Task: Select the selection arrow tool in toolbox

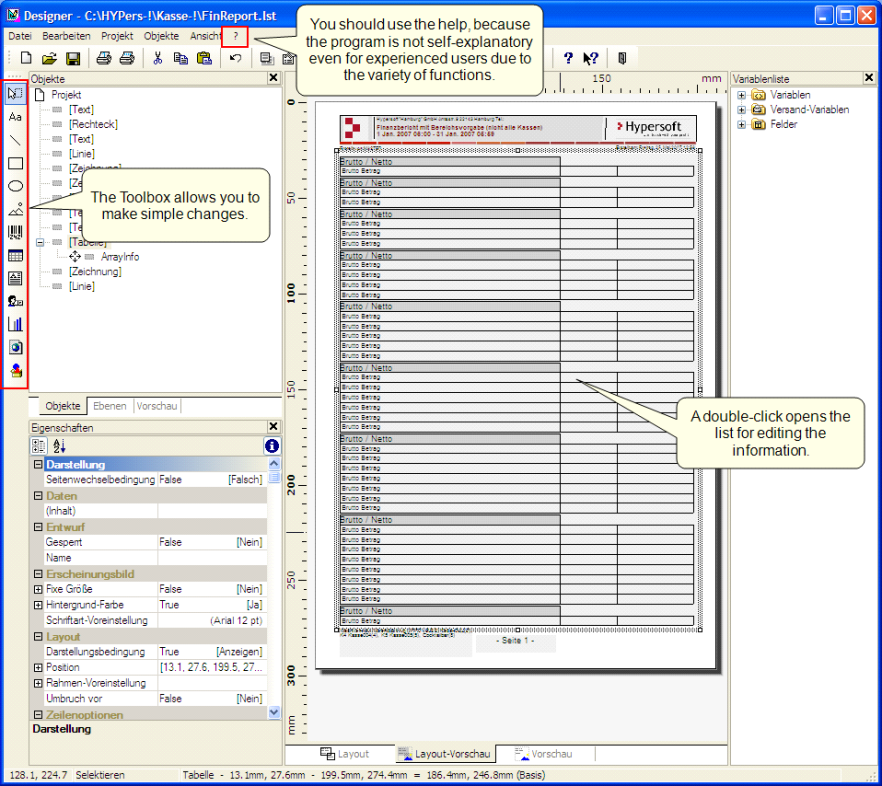Action: click(15, 93)
